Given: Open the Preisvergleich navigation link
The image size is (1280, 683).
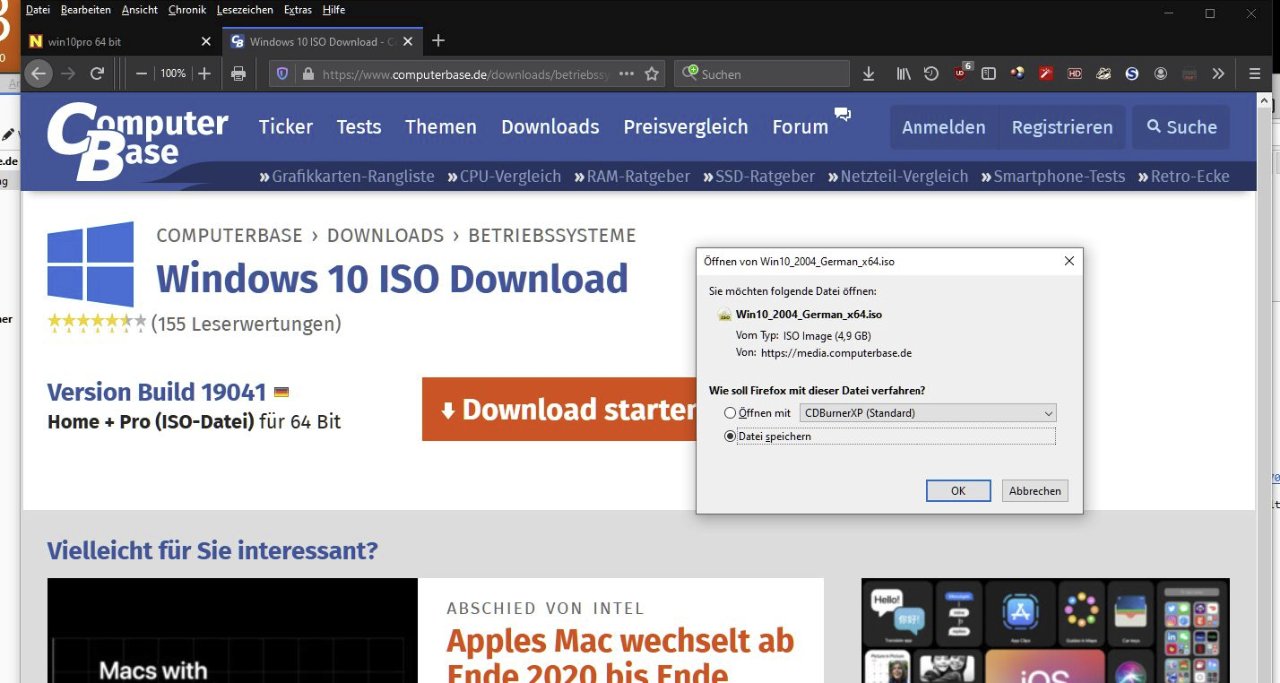Looking at the screenshot, I should [x=686, y=127].
